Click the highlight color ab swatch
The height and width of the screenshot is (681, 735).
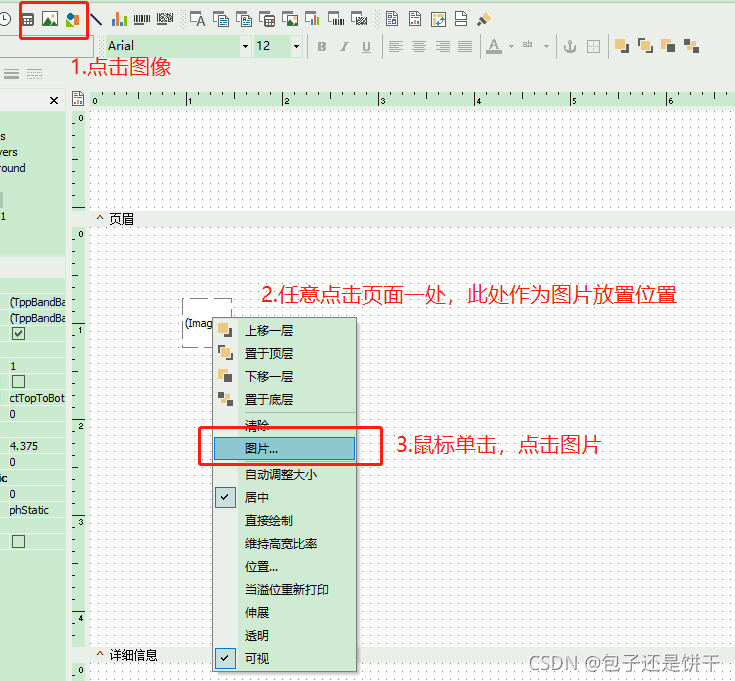[528, 46]
